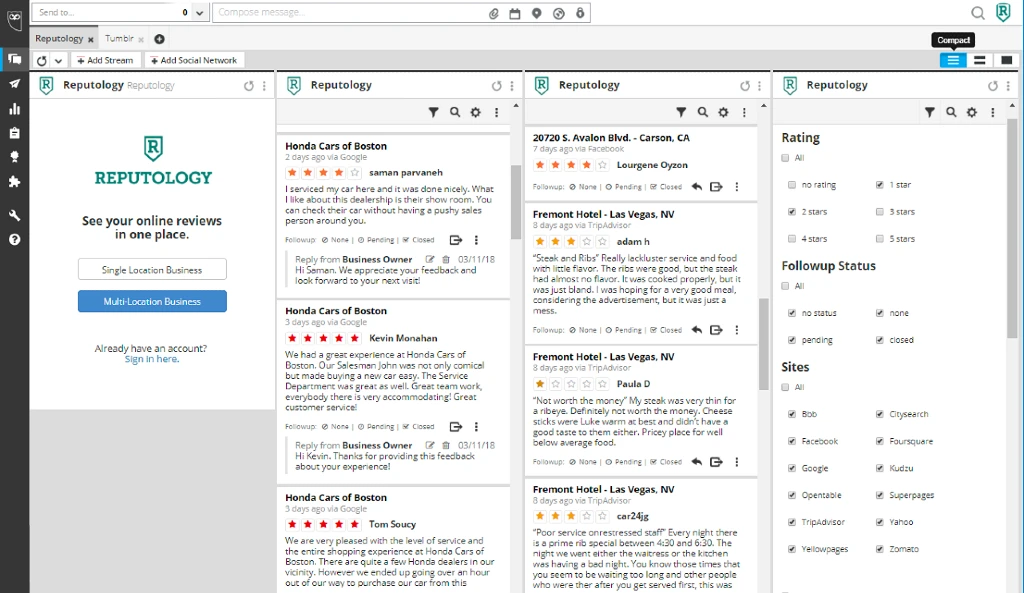Viewport: 1024px width, 593px height.
Task: Choose Single Location Business
Action: point(152,270)
